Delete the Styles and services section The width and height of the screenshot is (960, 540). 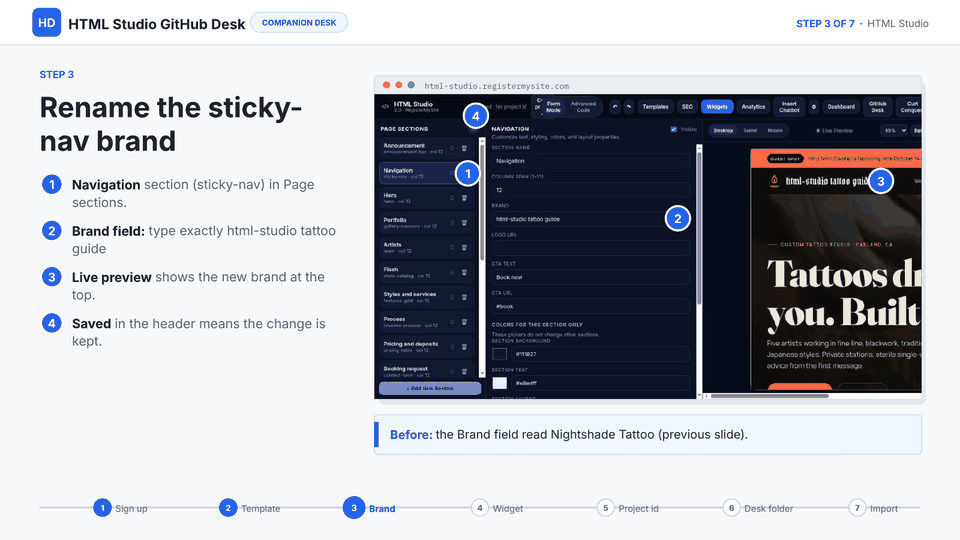pos(464,297)
